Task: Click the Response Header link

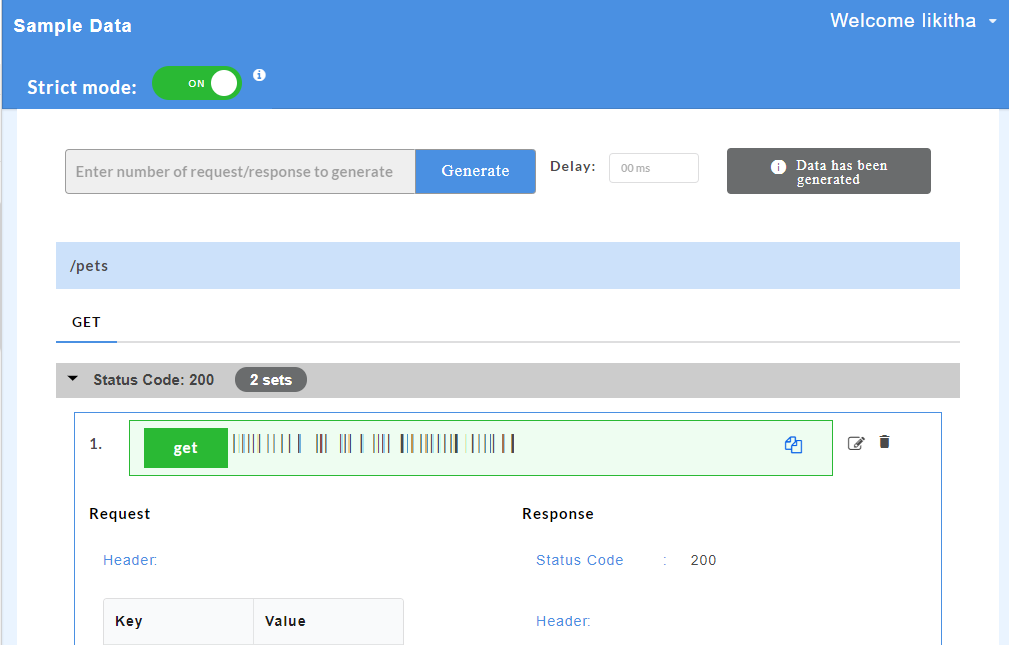Action: point(562,621)
